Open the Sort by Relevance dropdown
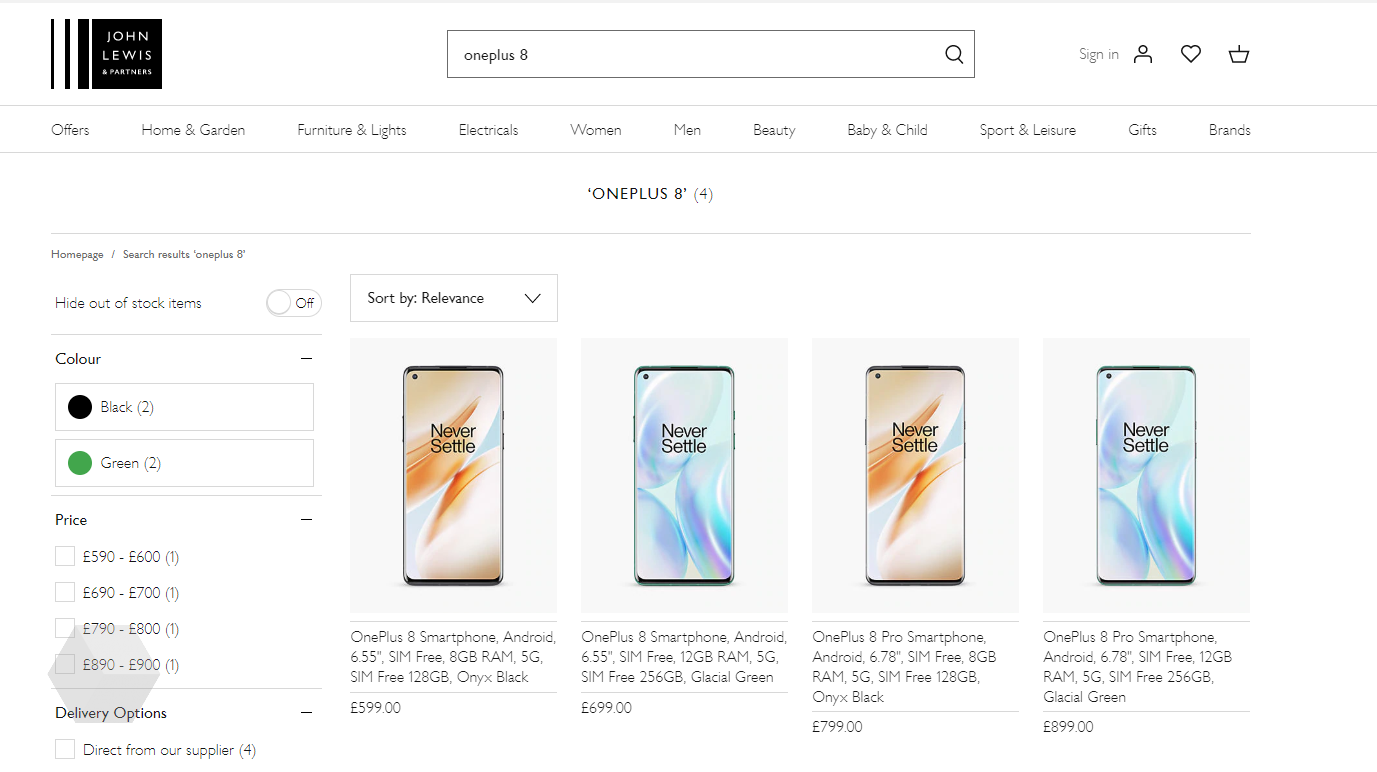 [453, 297]
